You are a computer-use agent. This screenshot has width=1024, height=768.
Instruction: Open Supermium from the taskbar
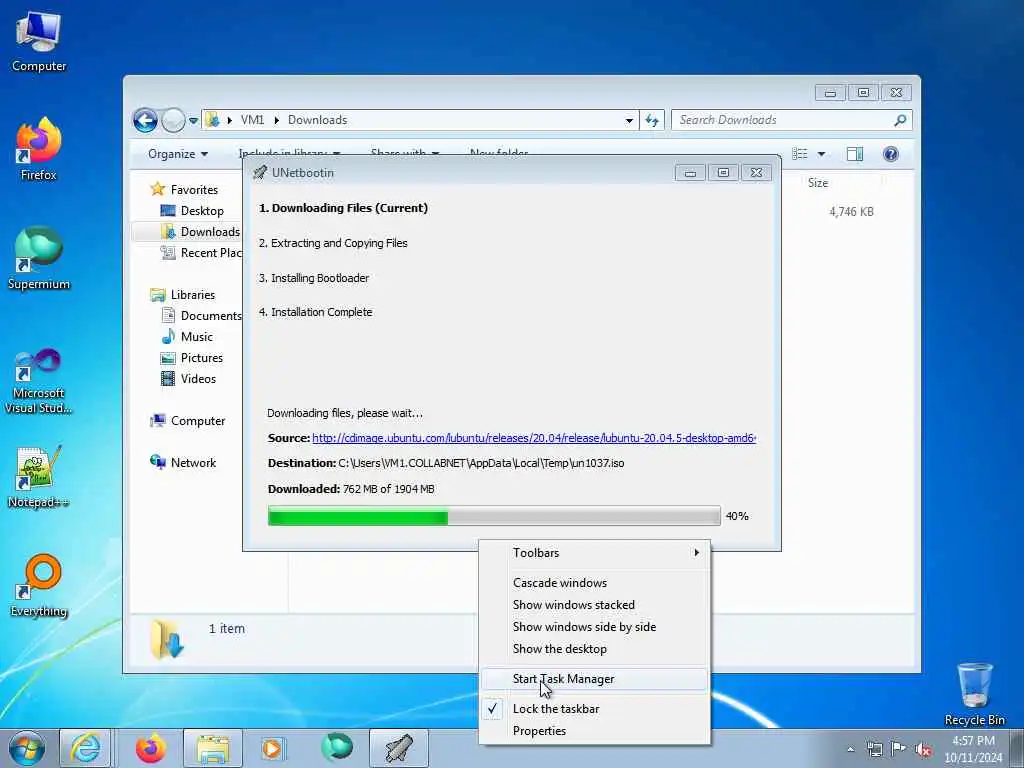click(x=336, y=748)
